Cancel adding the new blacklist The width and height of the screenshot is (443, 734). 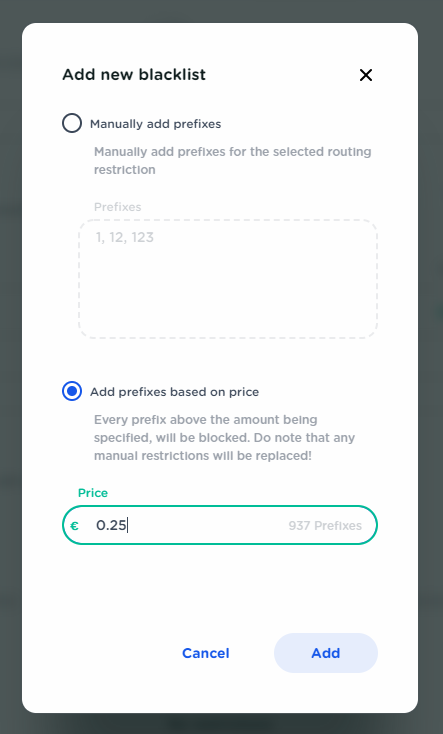coord(206,653)
